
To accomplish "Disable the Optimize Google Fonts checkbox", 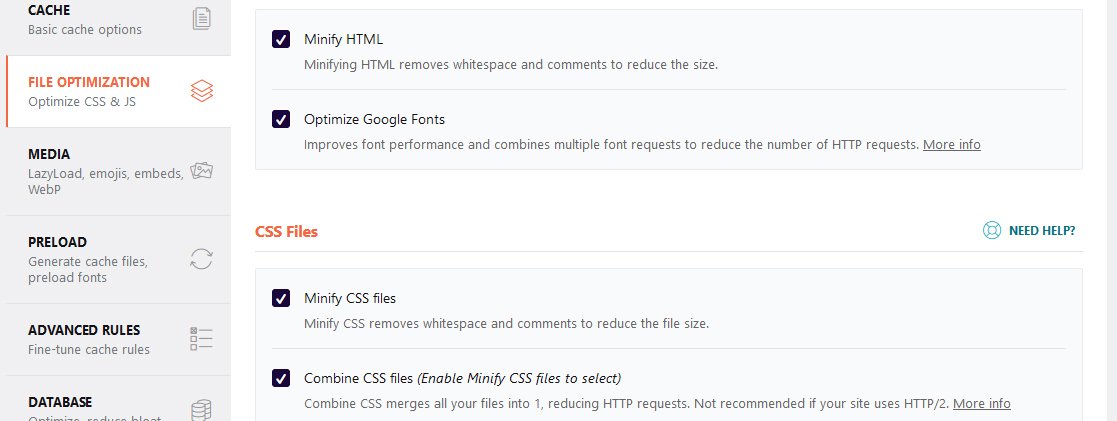I will pyautogui.click(x=281, y=119).
